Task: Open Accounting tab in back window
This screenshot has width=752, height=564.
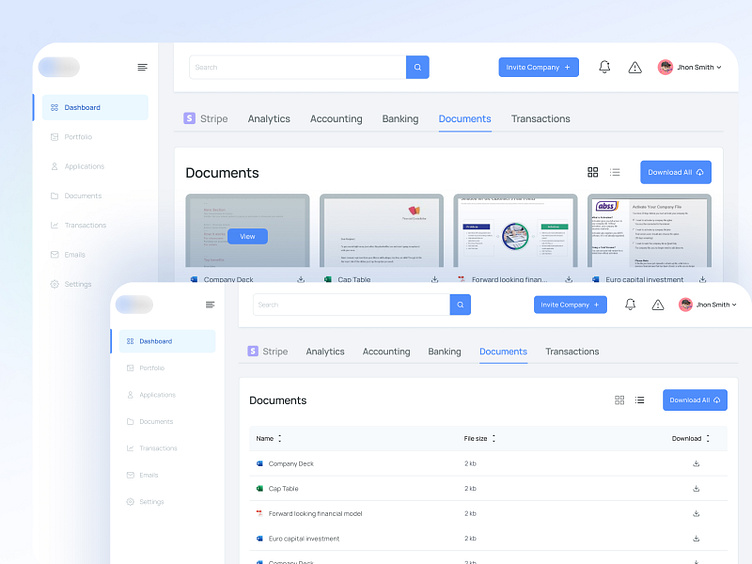Action: point(336,118)
